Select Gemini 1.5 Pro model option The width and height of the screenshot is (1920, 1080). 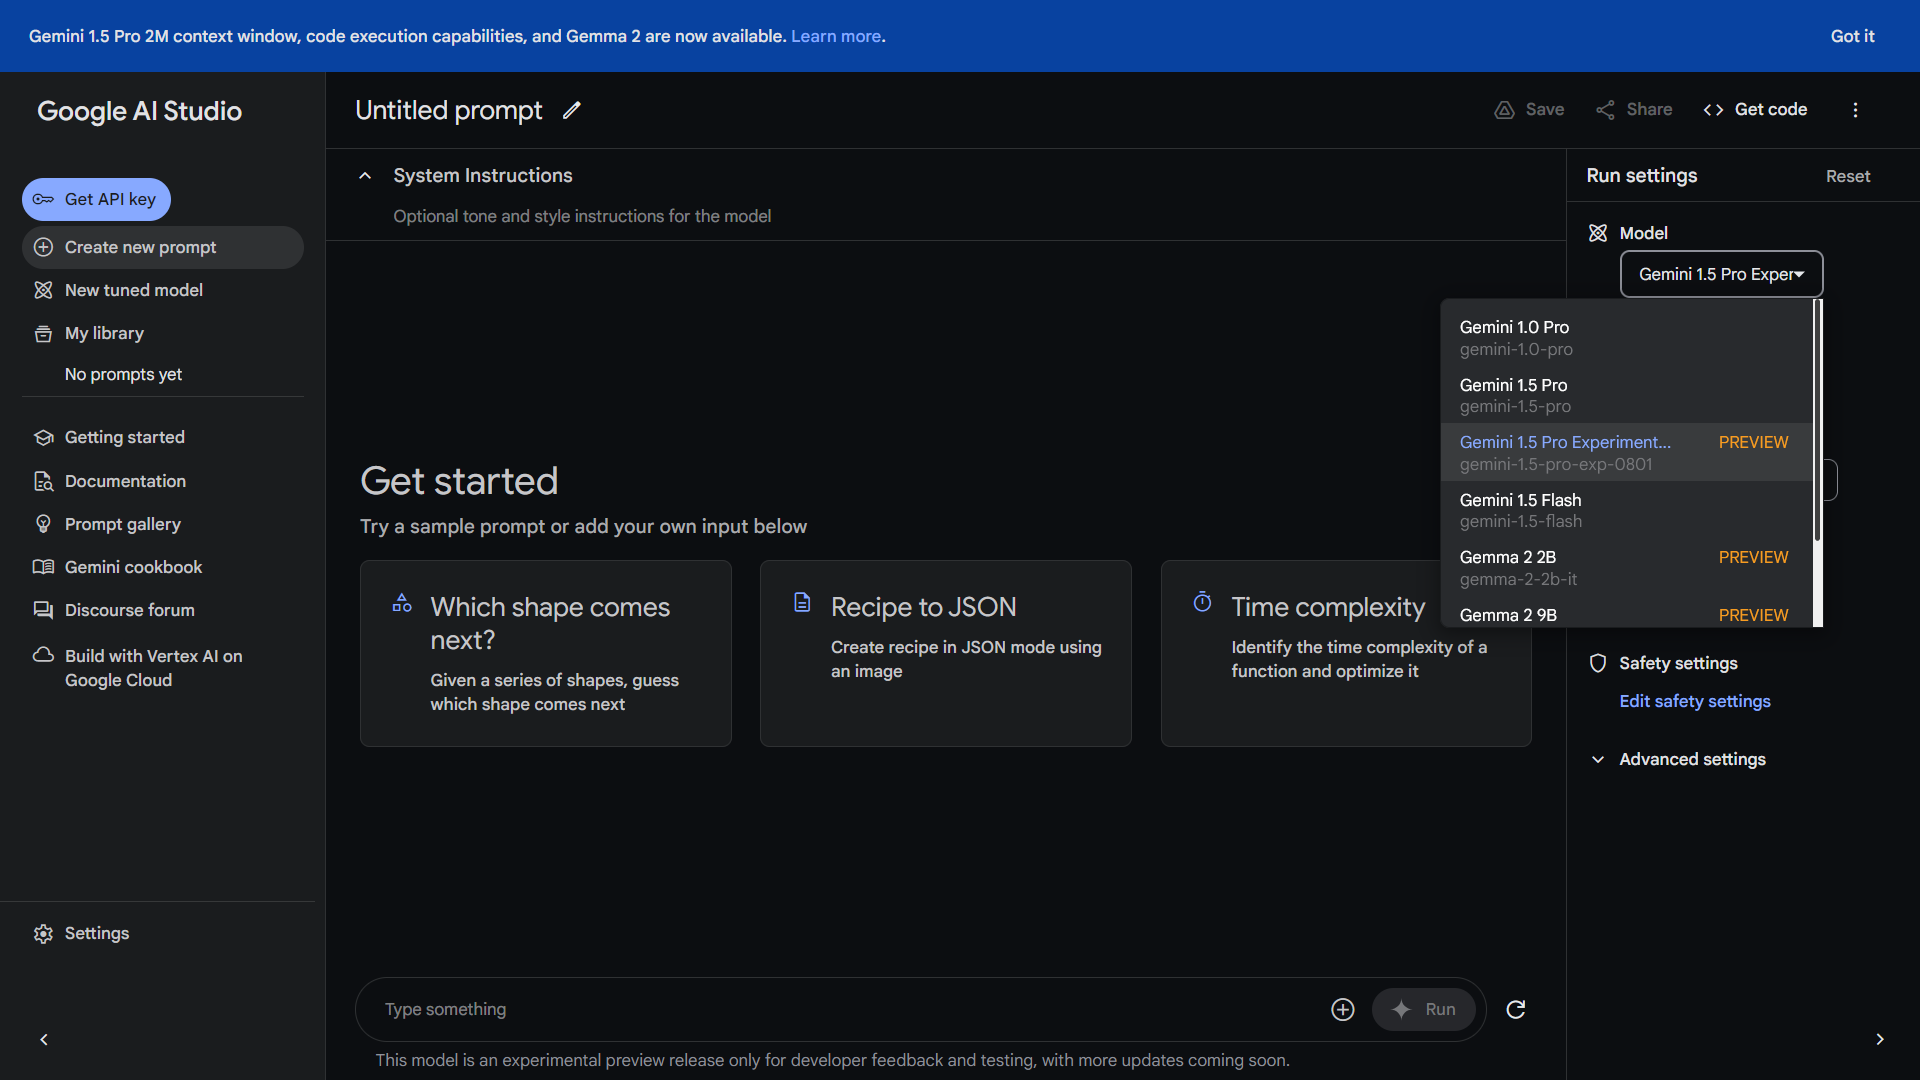[1626, 395]
